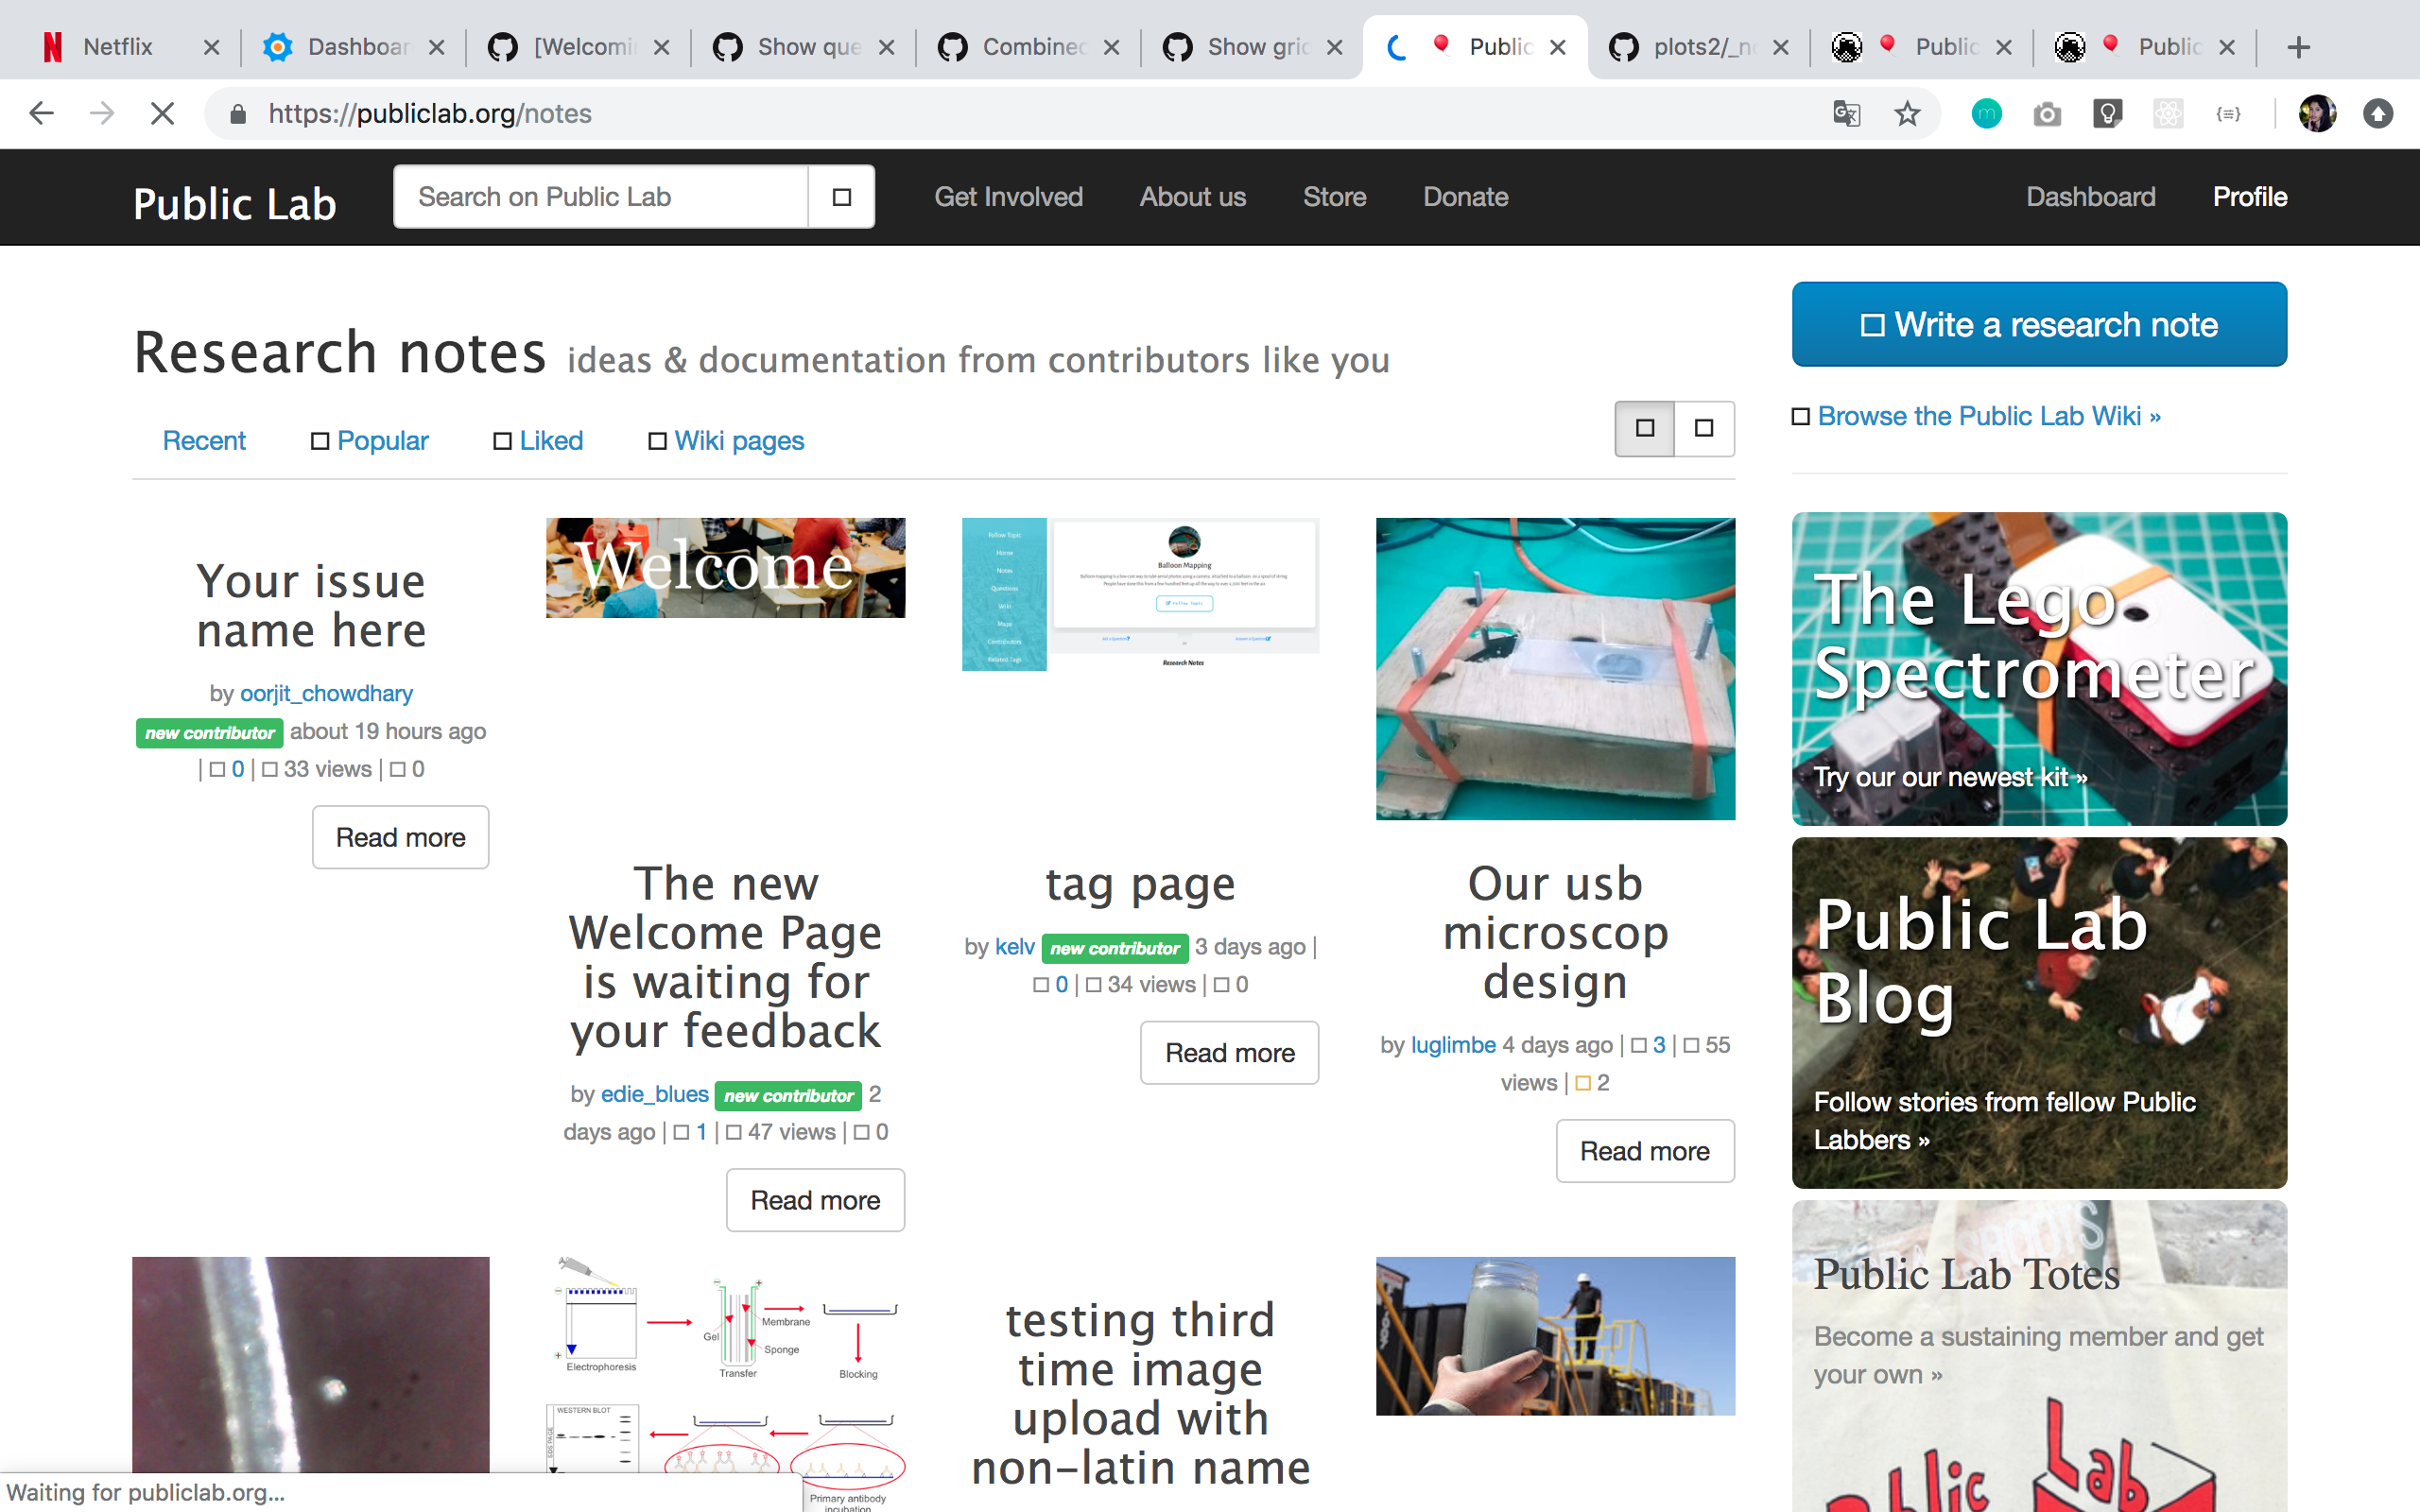Click the Write a research note button
The image size is (2420, 1512).
(2039, 324)
